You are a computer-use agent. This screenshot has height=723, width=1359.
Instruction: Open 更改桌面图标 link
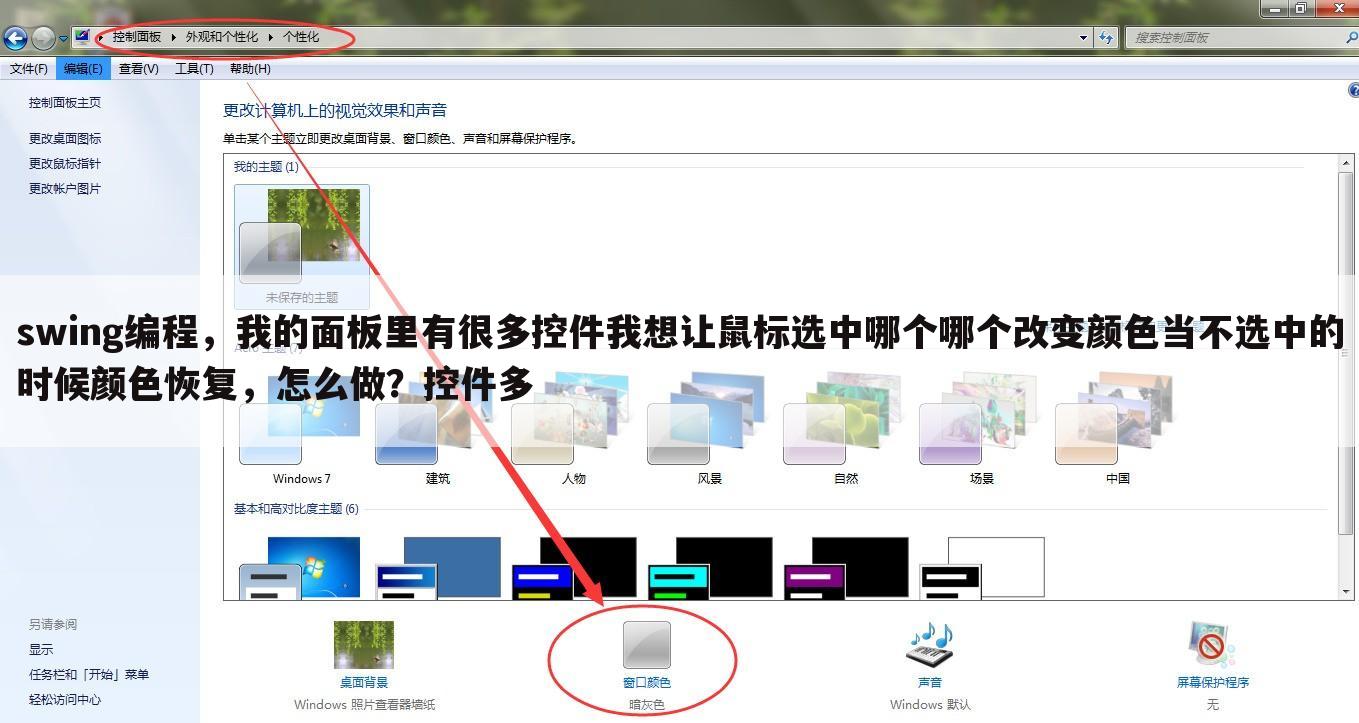(65, 138)
